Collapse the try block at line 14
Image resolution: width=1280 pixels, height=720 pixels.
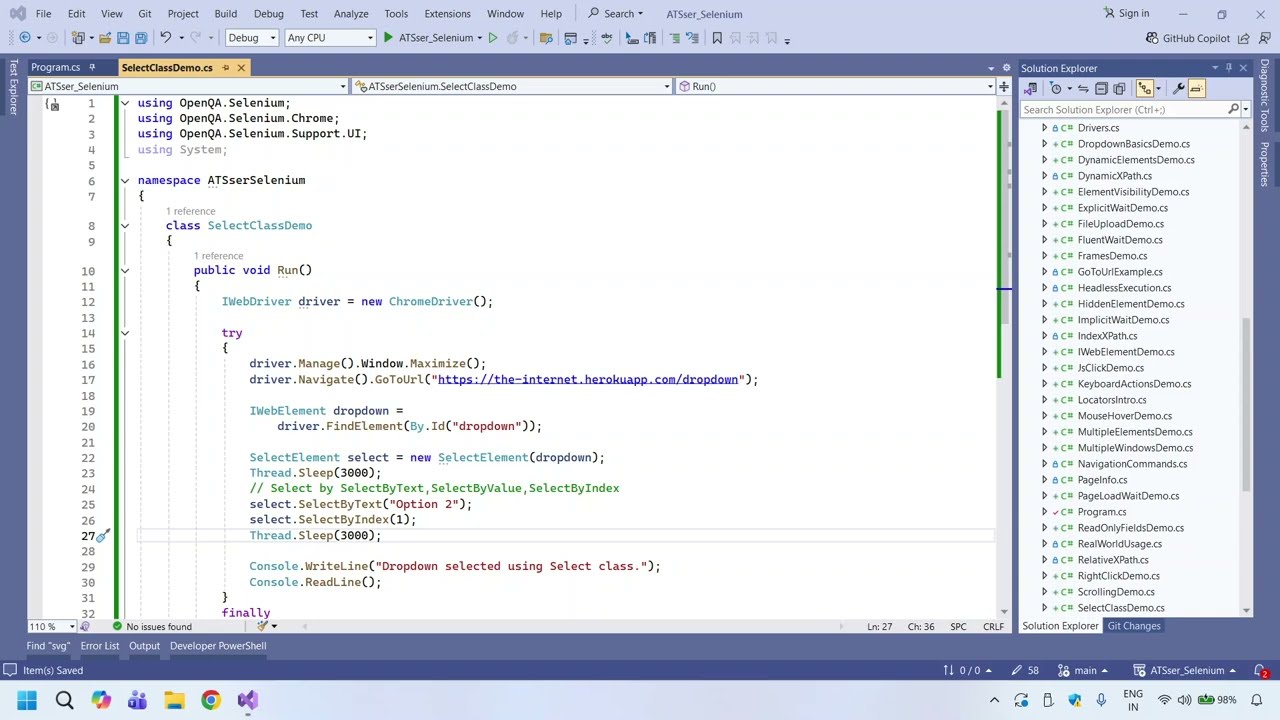(x=125, y=333)
